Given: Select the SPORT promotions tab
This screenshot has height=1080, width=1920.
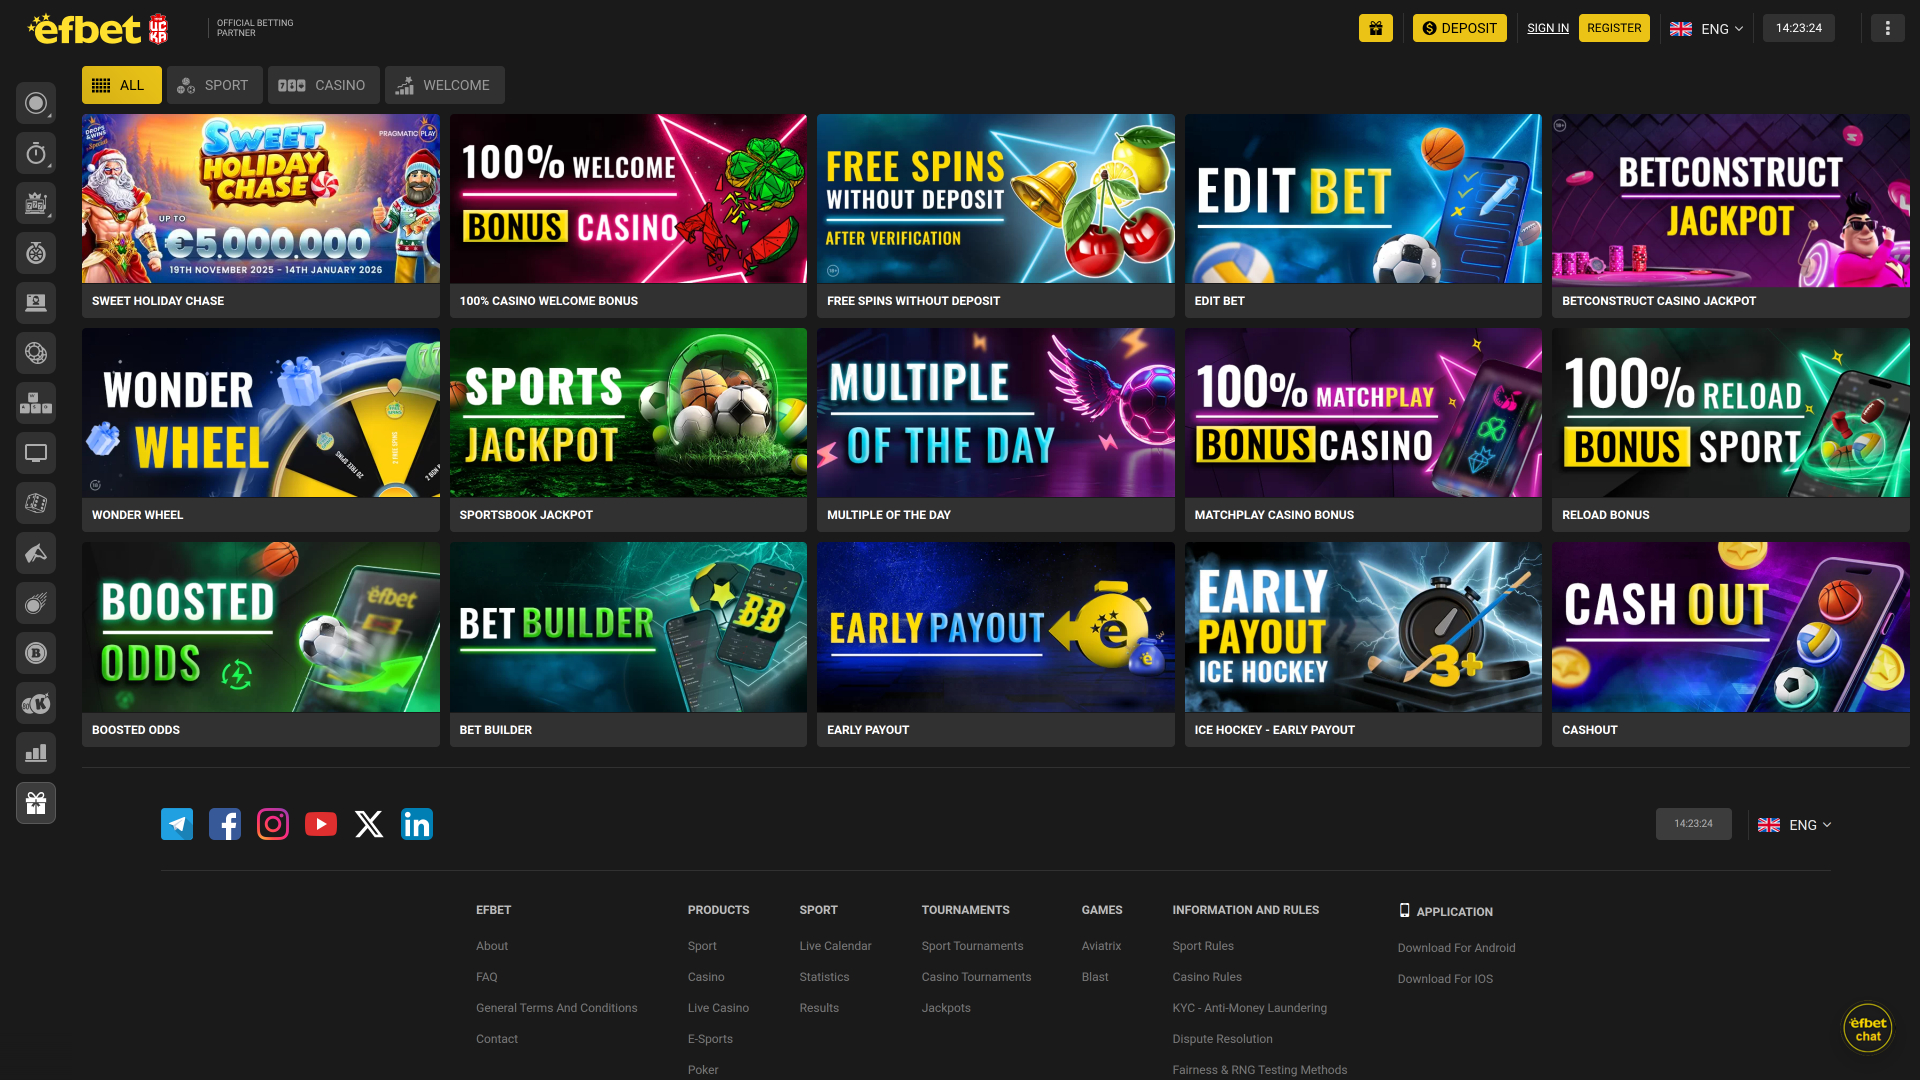Looking at the screenshot, I should pos(214,85).
